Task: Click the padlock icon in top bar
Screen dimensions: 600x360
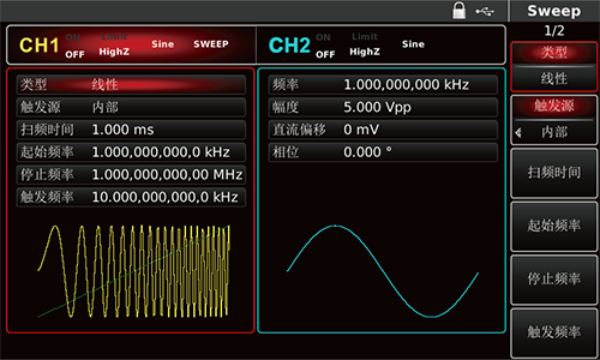Action: pyautogui.click(x=459, y=11)
